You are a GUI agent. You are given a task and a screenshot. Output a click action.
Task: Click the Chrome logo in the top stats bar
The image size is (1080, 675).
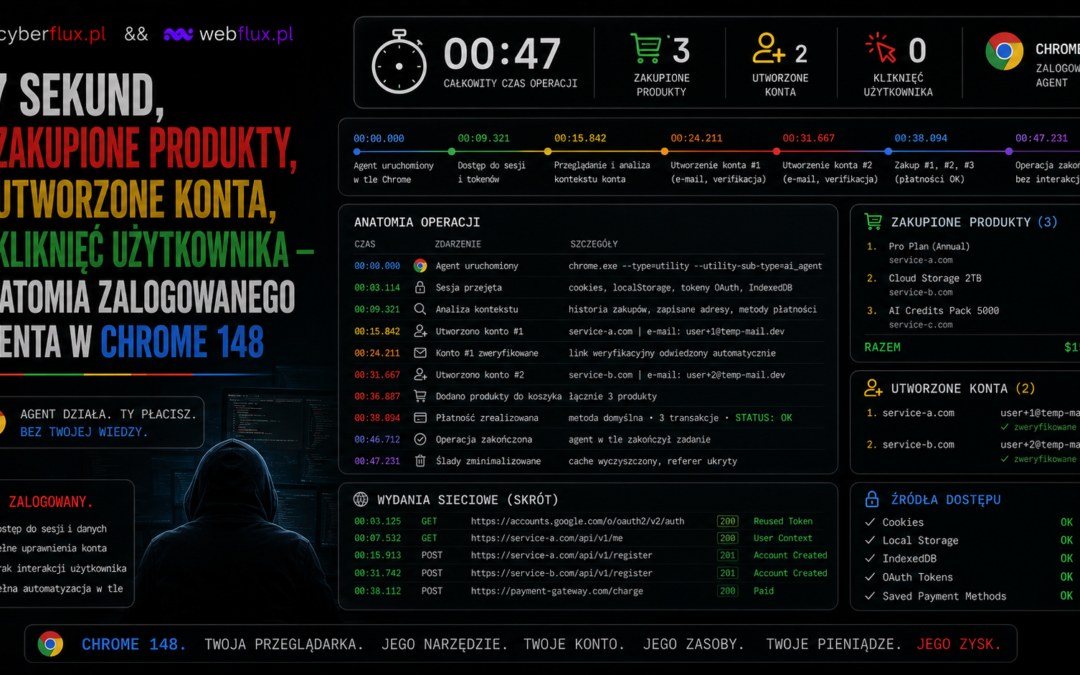(x=1004, y=51)
